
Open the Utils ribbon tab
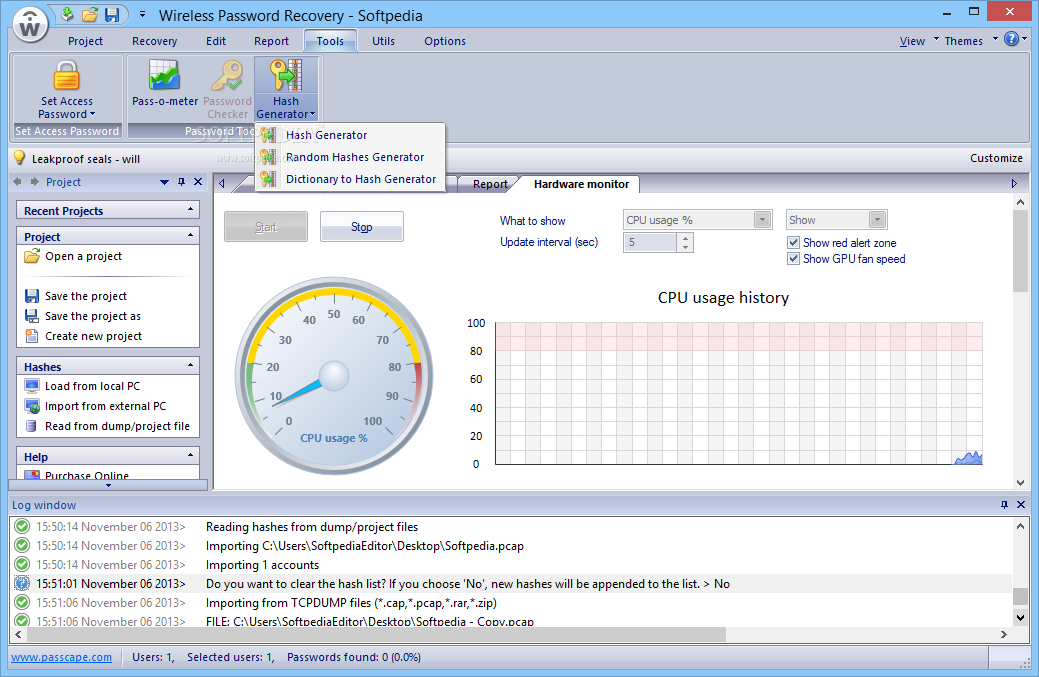[383, 41]
